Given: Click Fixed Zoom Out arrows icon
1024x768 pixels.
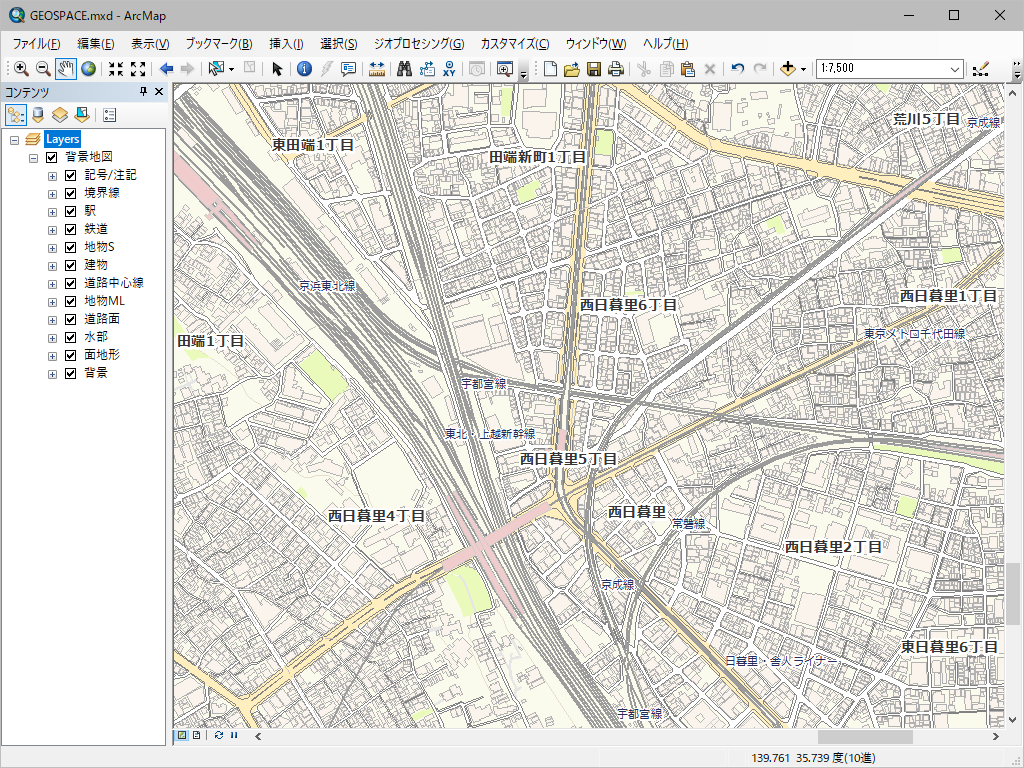Looking at the screenshot, I should pos(138,69).
